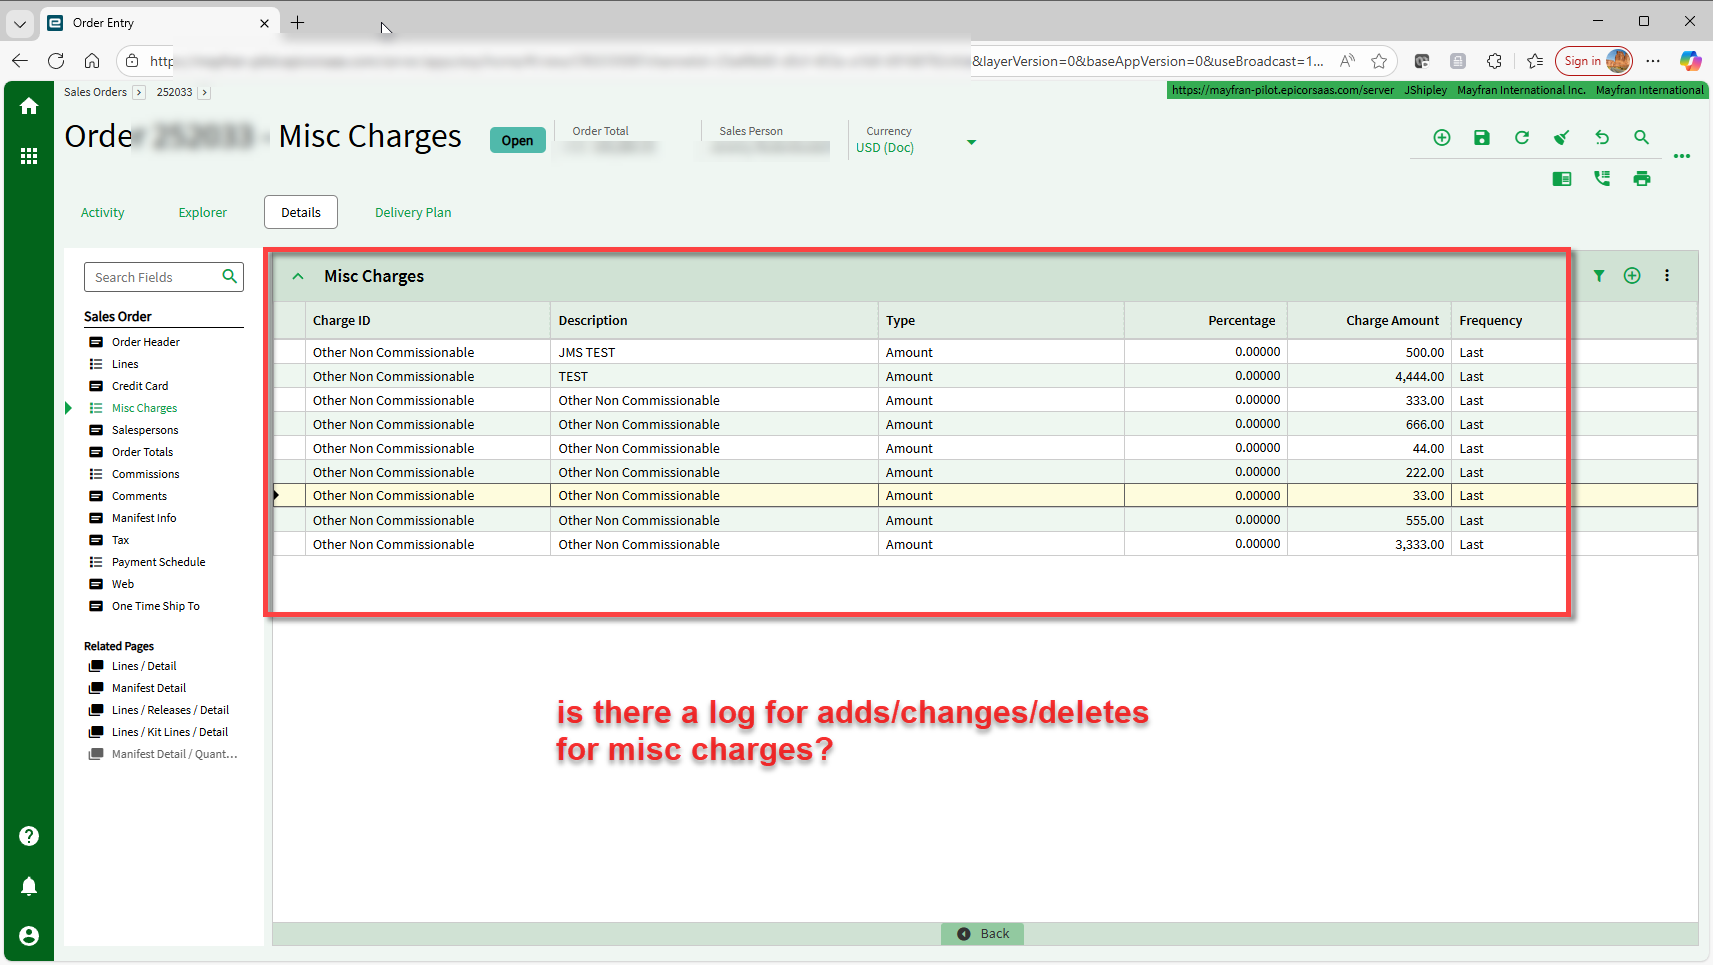
Task: Save the order using the disk icon
Action: [x=1482, y=138]
